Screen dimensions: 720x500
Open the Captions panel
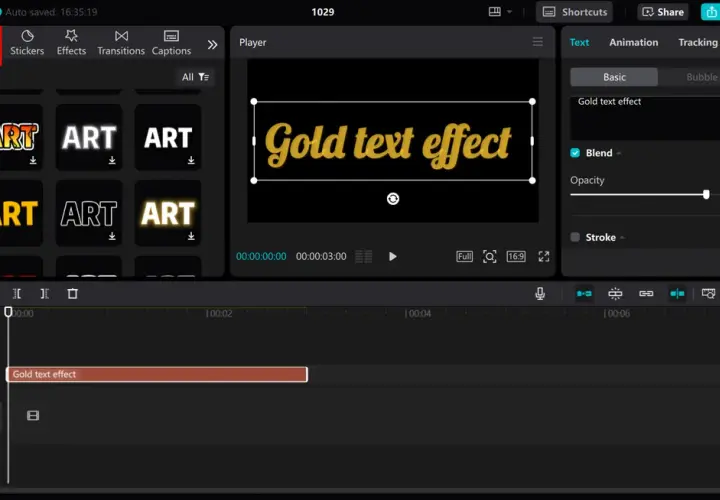click(x=171, y=43)
